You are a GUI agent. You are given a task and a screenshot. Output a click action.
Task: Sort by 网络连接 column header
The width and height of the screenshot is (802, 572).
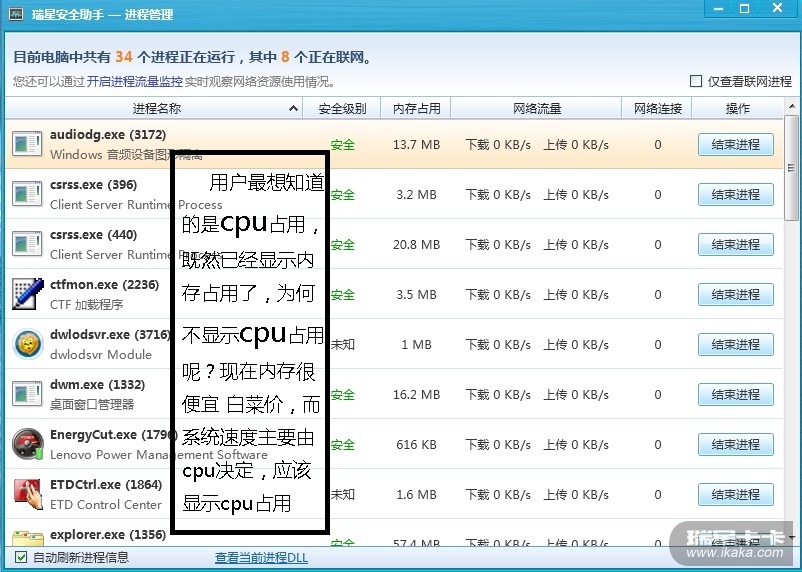tap(657, 108)
